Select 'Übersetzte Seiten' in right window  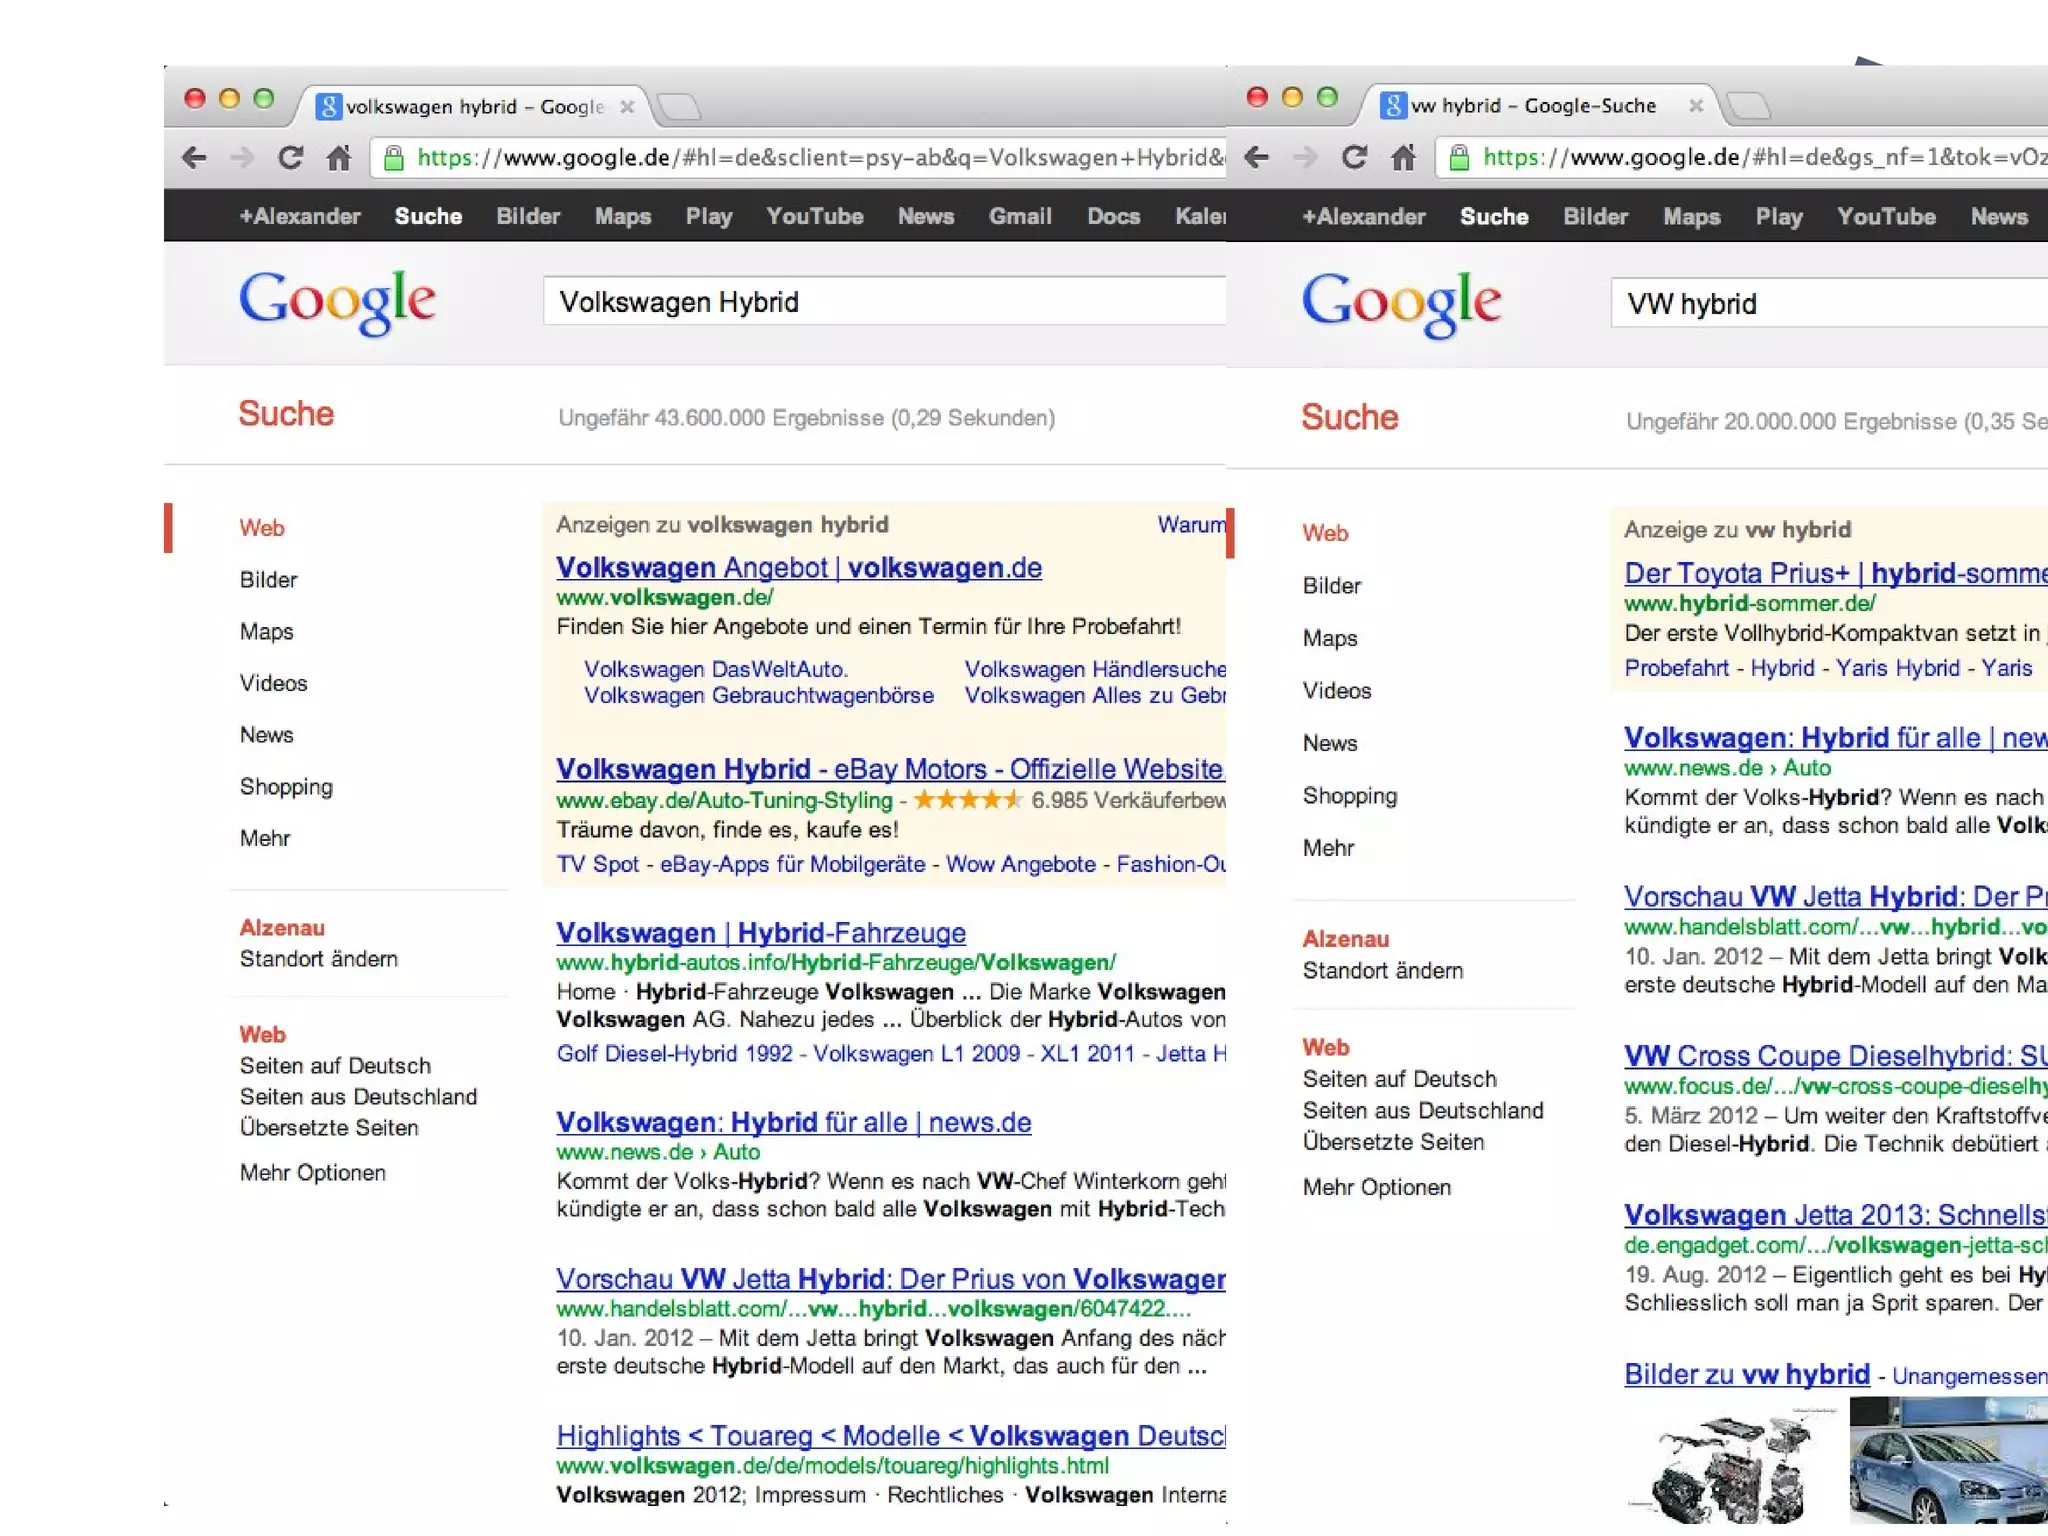(x=1393, y=1142)
